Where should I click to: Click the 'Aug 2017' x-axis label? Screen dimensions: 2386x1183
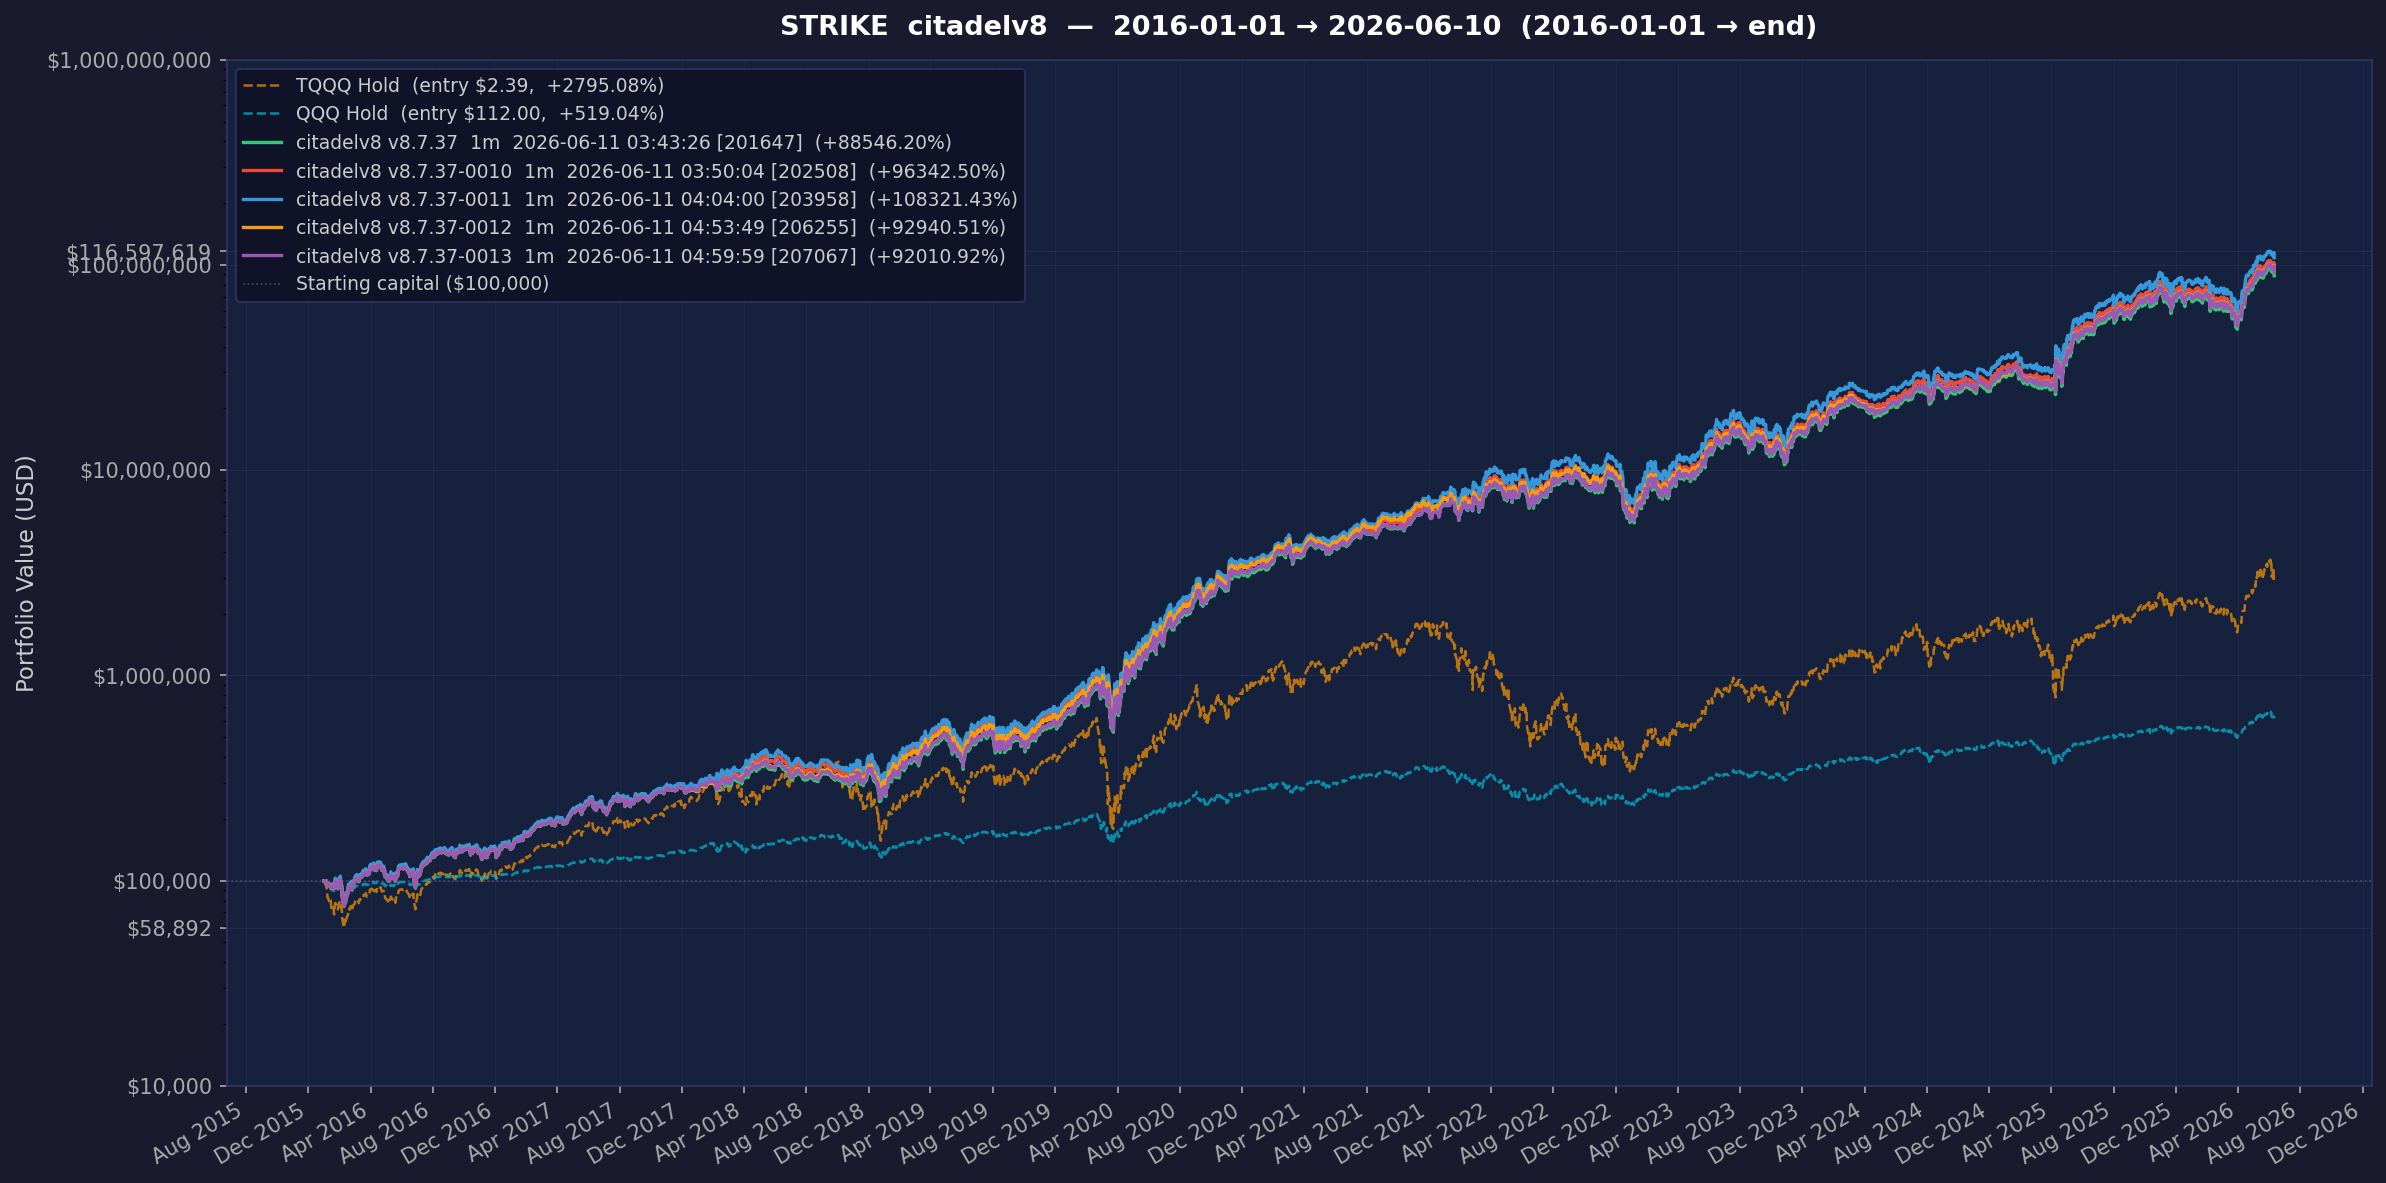tap(571, 1132)
